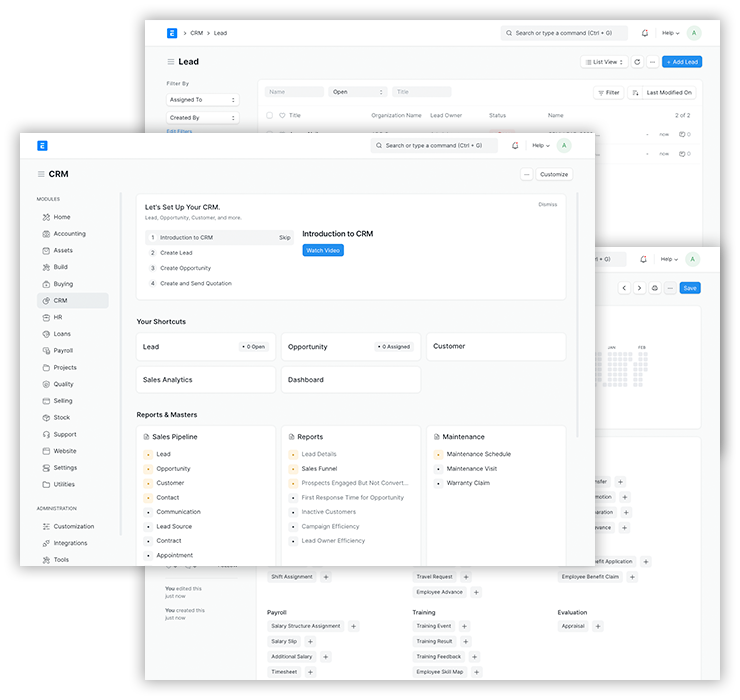The image size is (740, 700).
Task: Click the refresh icon in Lead window
Action: click(637, 62)
